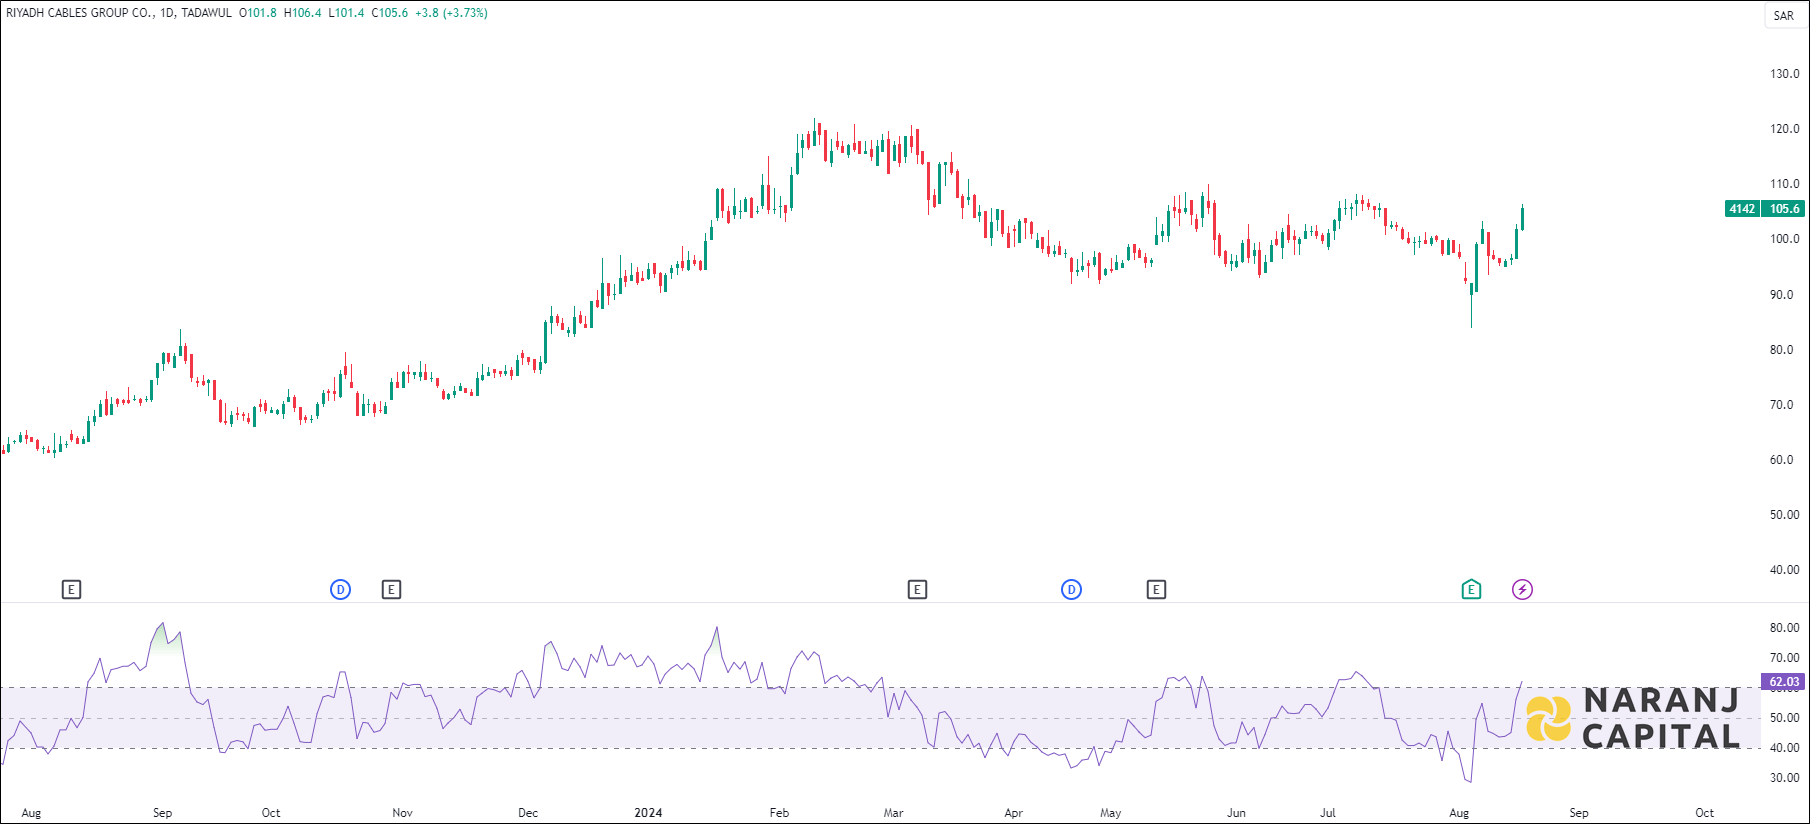The width and height of the screenshot is (1810, 824).
Task: Open the dividend D marker in mid April
Action: [x=1071, y=590]
